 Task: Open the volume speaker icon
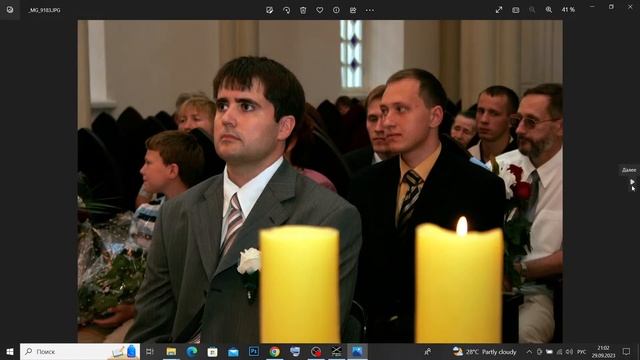point(569,351)
